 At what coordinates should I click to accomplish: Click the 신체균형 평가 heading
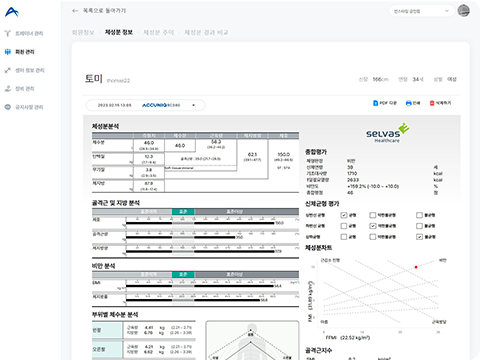[x=322, y=204]
